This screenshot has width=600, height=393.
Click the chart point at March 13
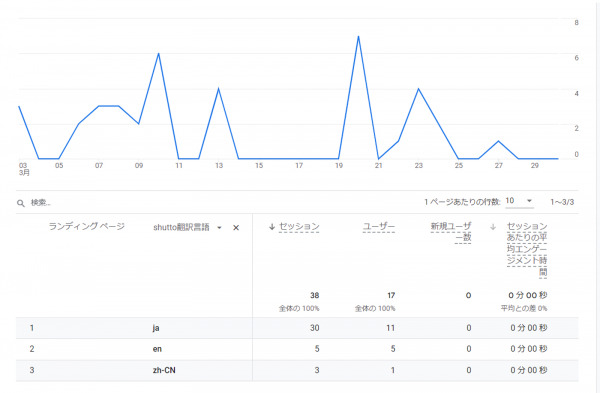218,89
